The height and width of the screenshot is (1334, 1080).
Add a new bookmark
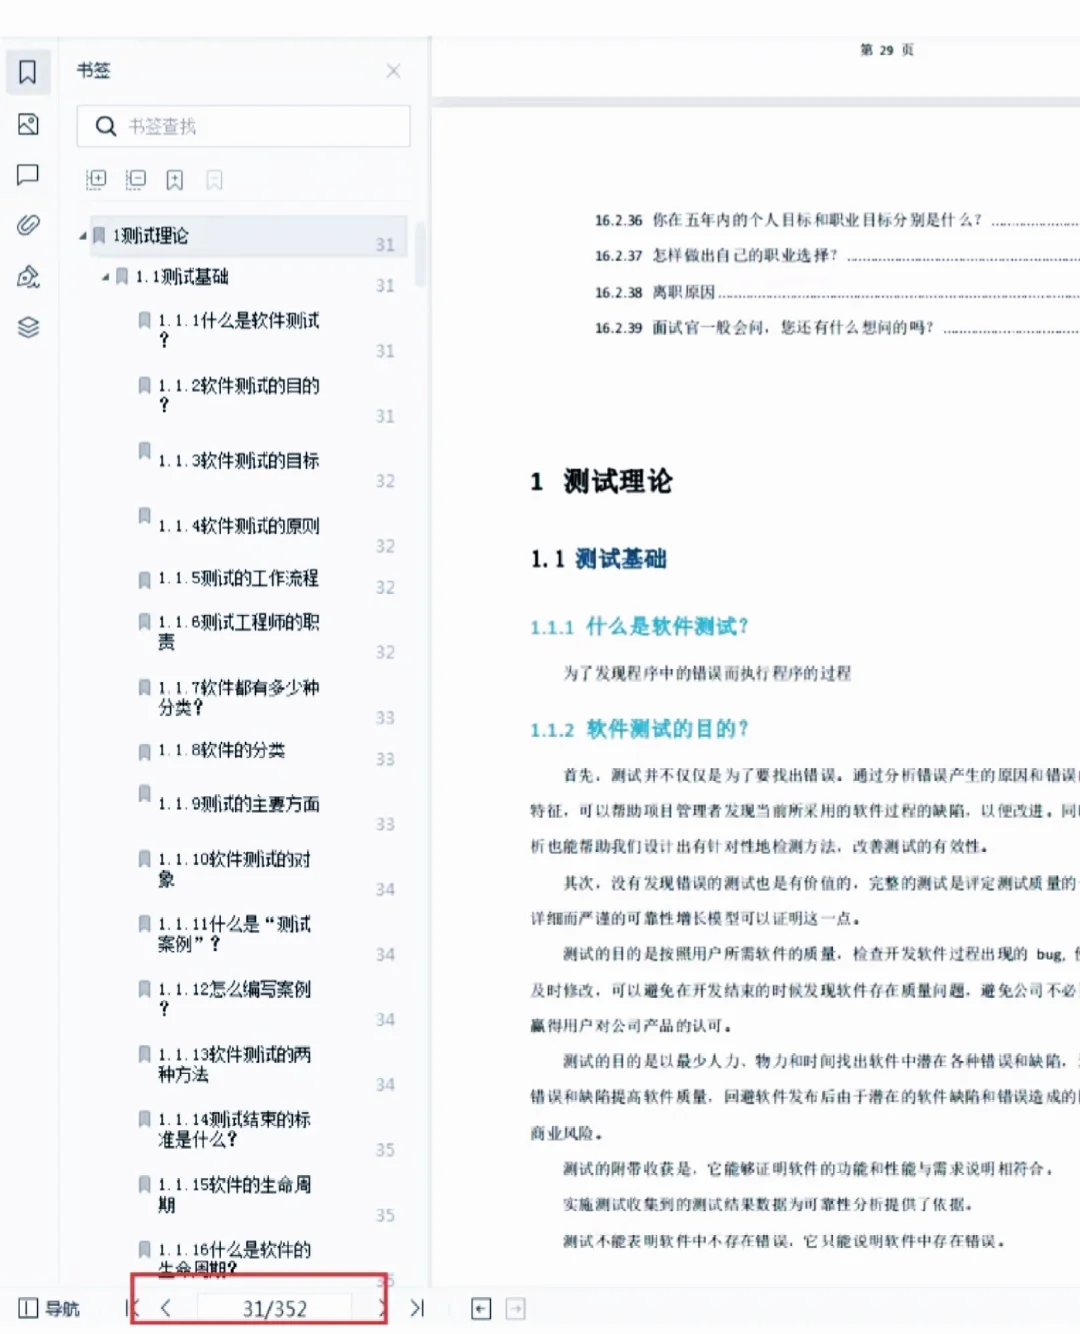click(x=174, y=180)
